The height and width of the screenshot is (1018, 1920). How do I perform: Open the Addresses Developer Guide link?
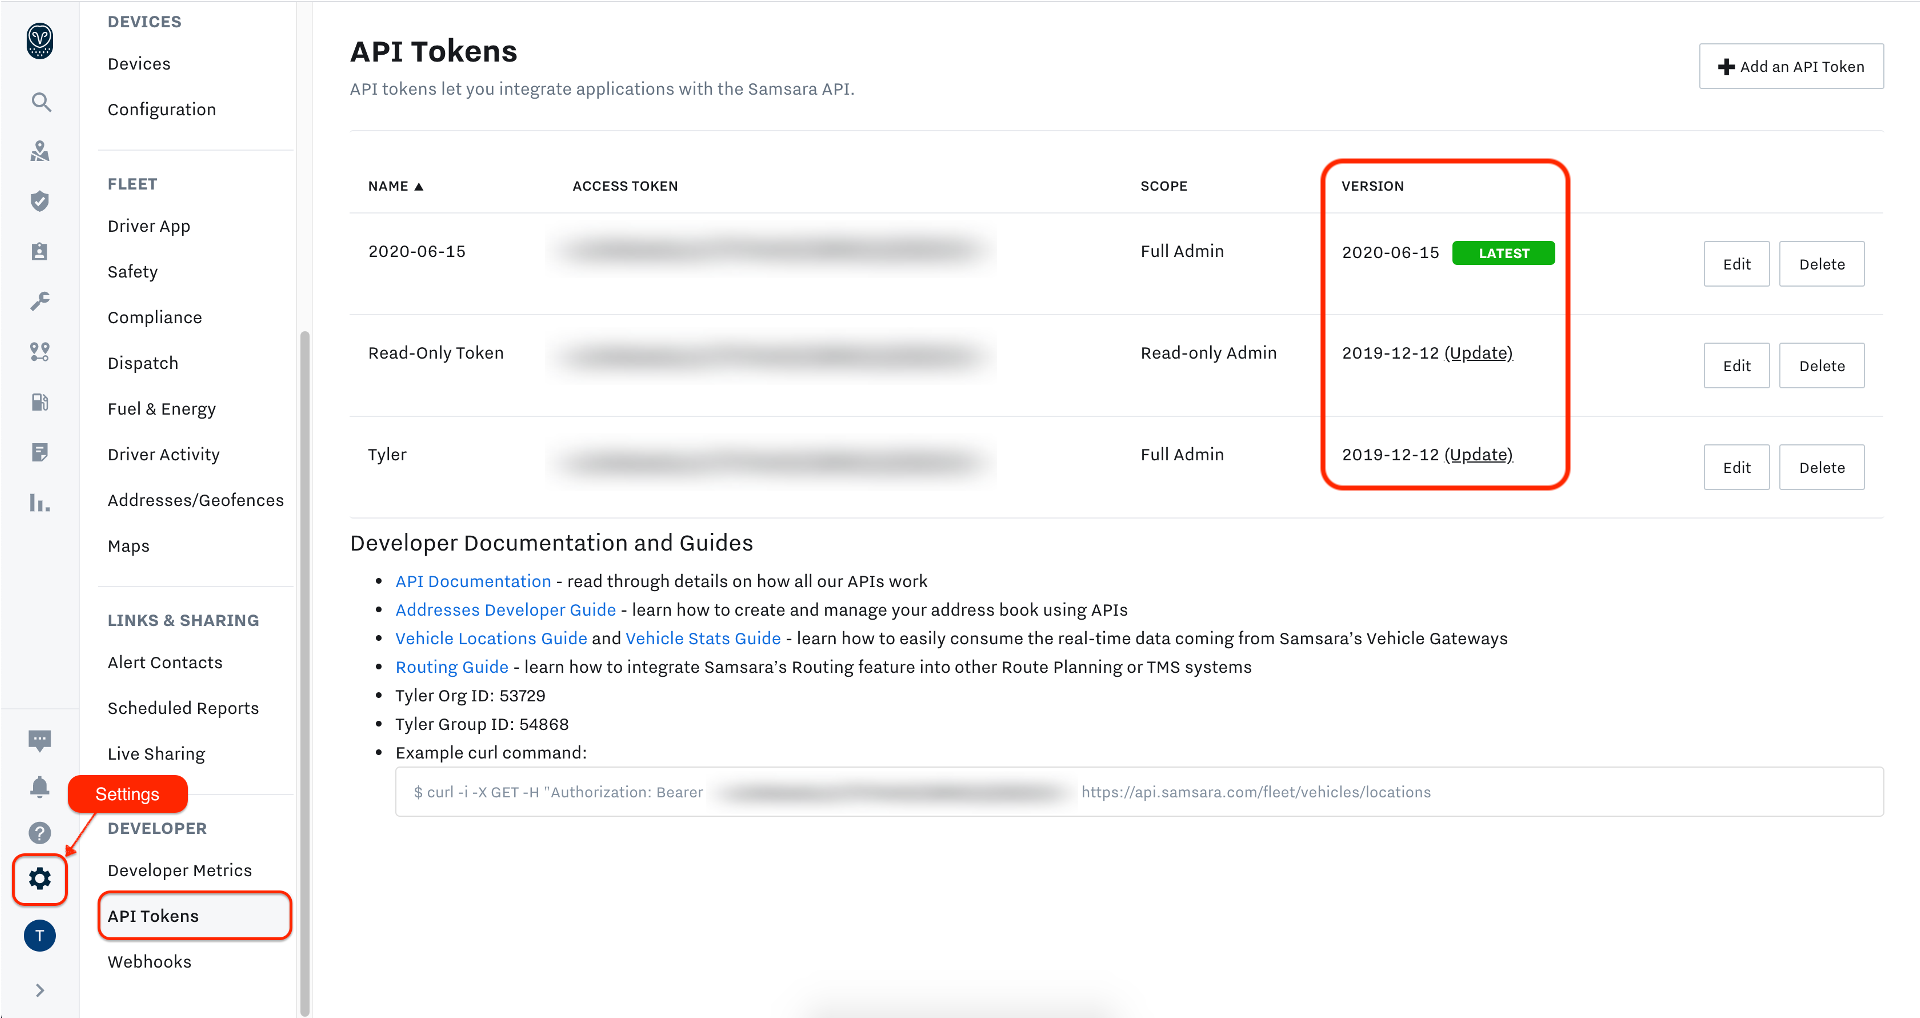(x=506, y=610)
